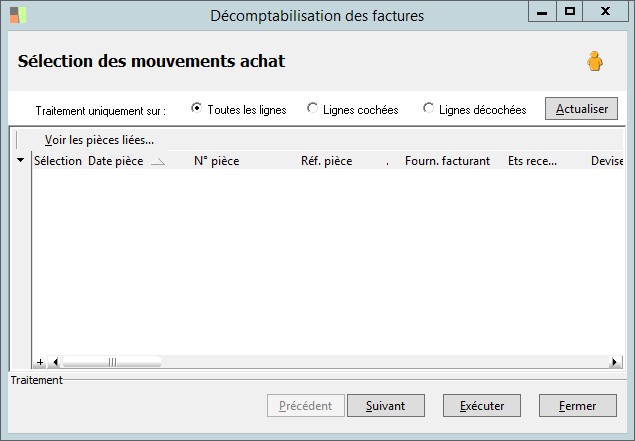Click the scrollbar right arrow

[x=615, y=362]
